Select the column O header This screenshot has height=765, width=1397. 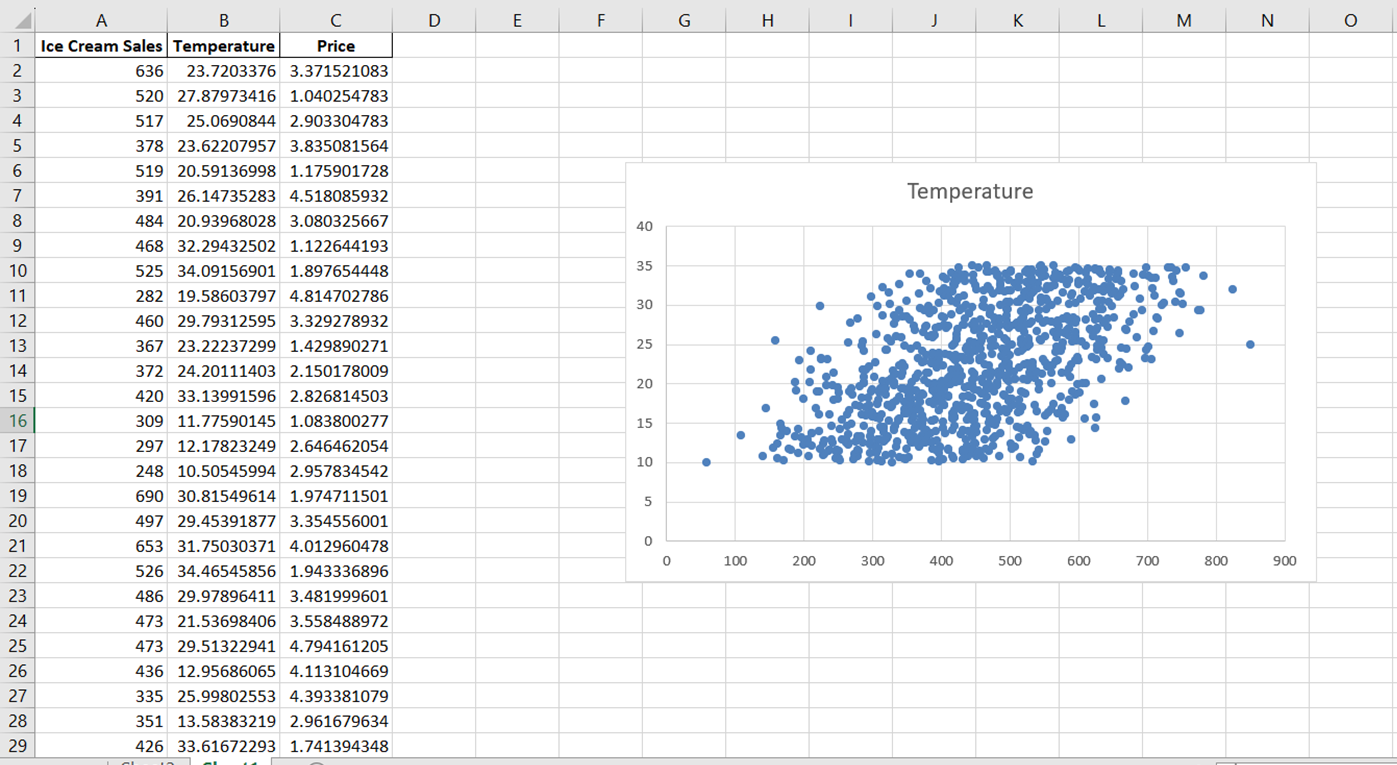tap(1349, 19)
